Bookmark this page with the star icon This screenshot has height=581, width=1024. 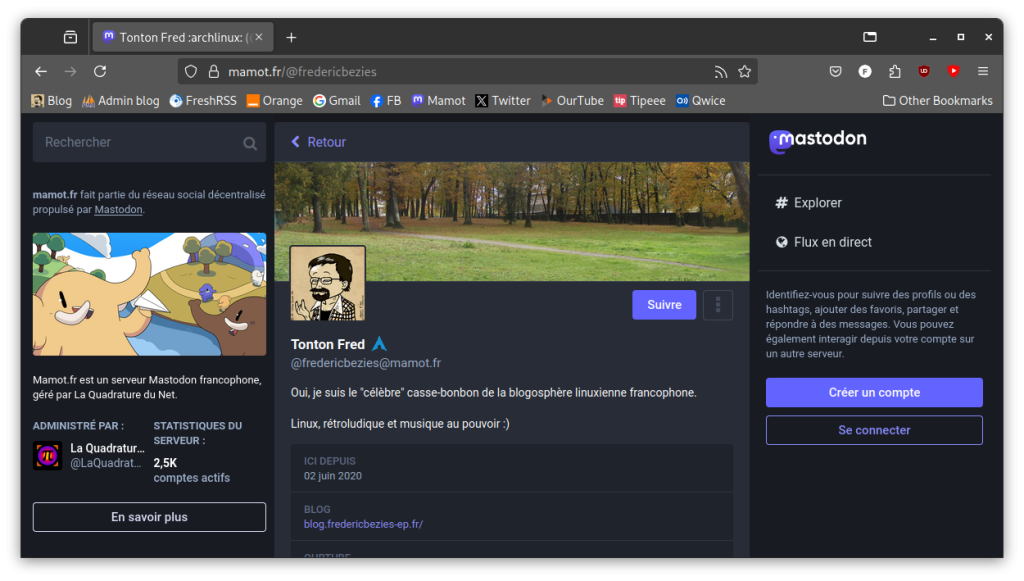744,72
